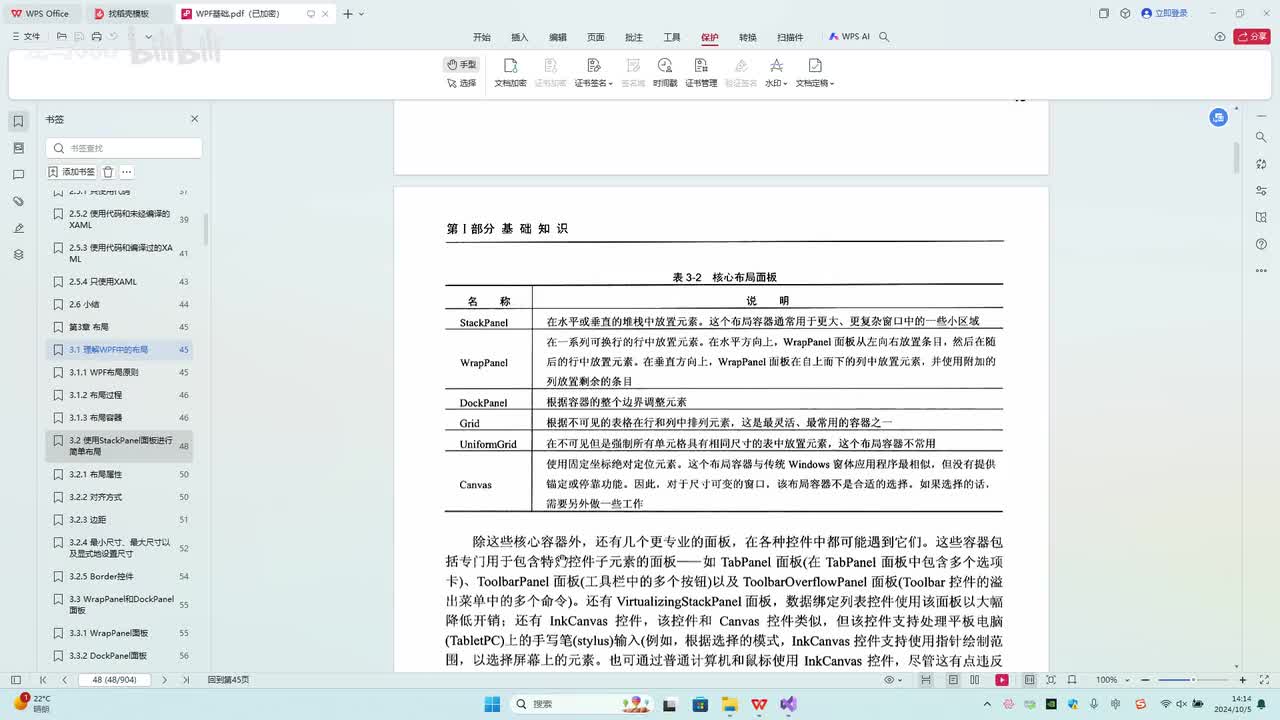The width and height of the screenshot is (1280, 720).
Task: Open 证书管理 certificate management
Action: pos(701,73)
